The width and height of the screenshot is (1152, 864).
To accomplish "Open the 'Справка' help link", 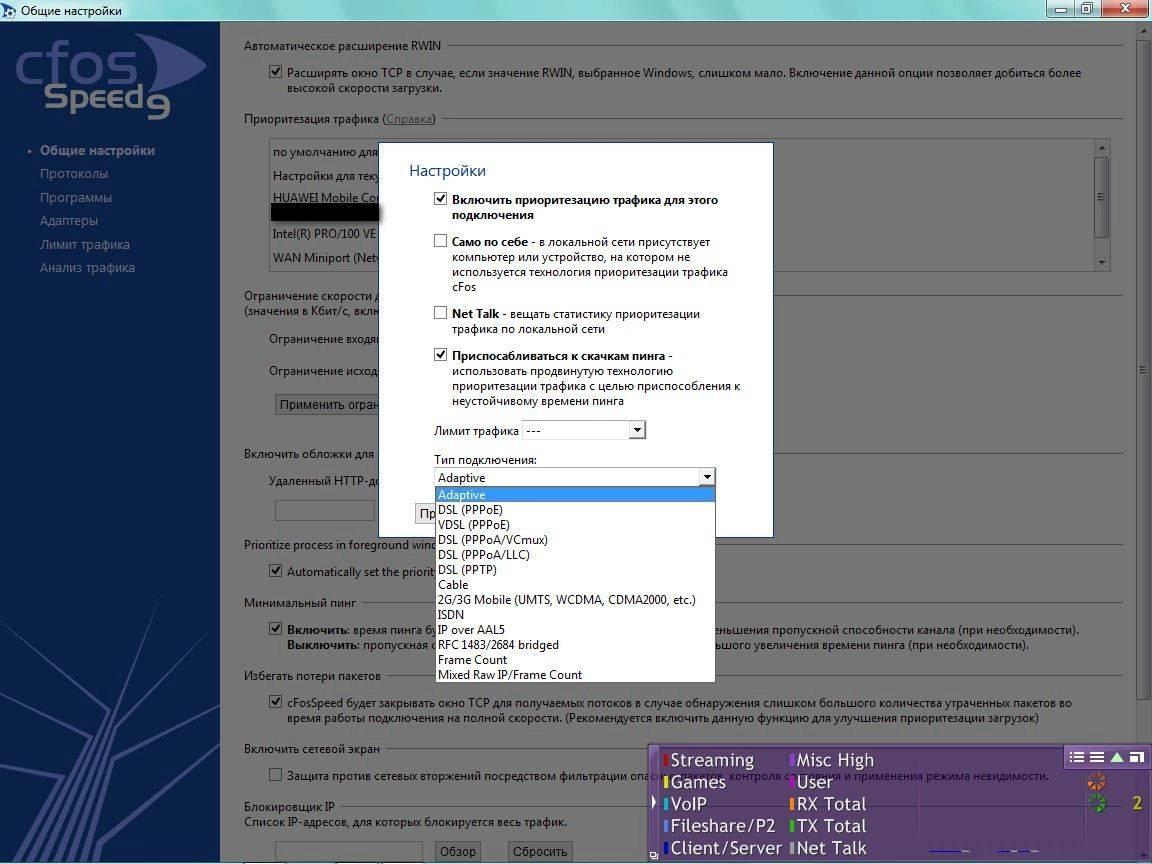I will 409,119.
